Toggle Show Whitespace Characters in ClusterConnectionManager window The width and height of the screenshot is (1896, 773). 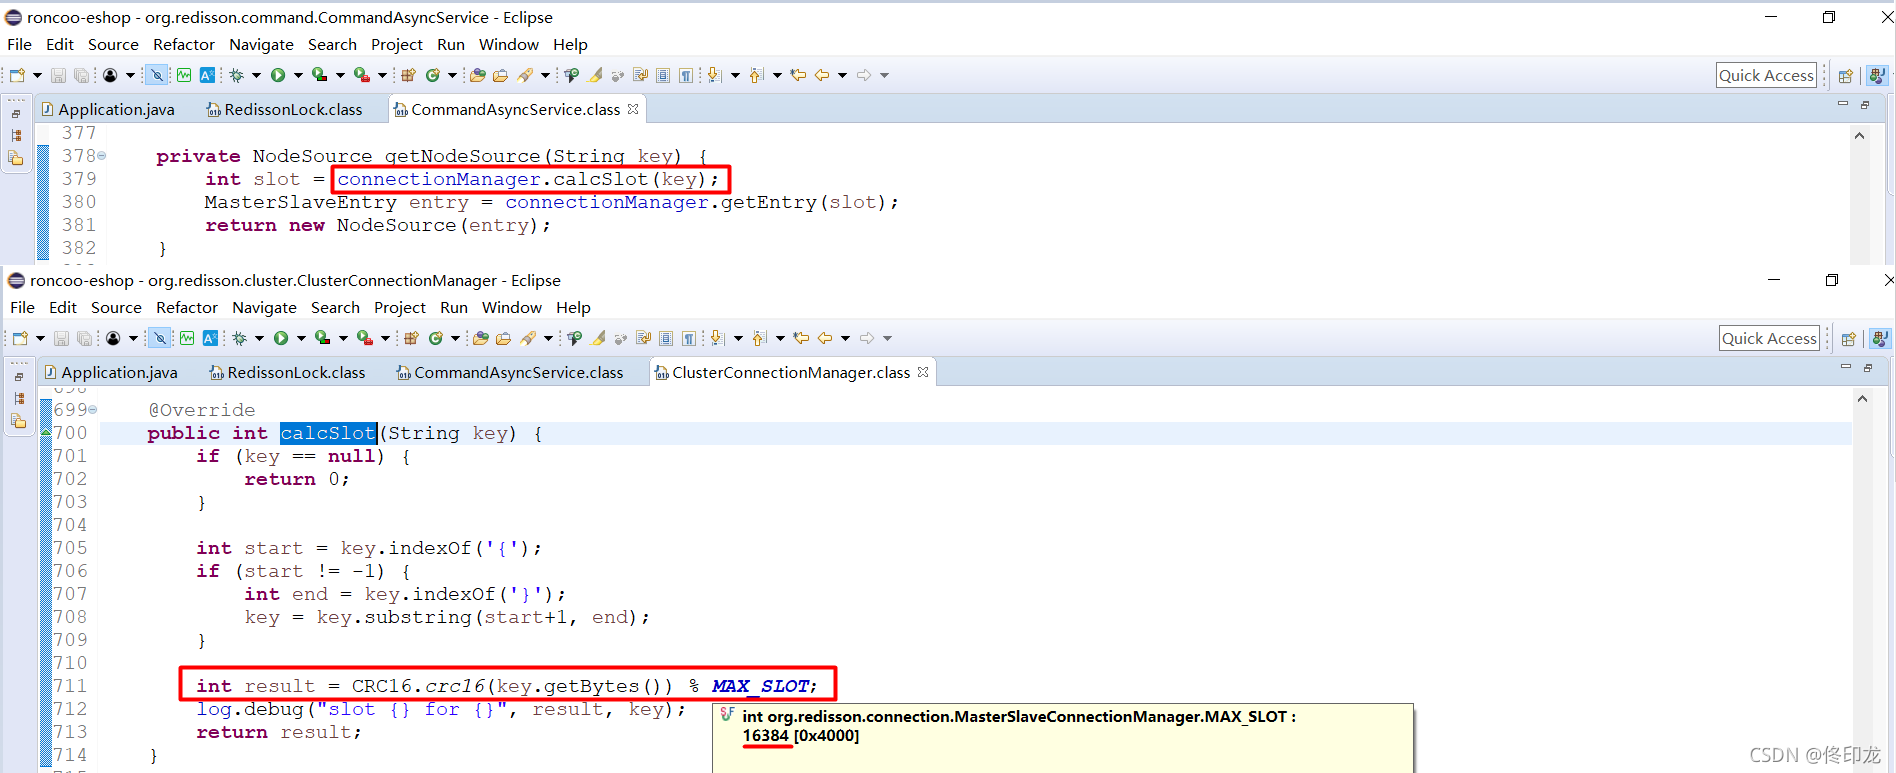[x=688, y=338]
